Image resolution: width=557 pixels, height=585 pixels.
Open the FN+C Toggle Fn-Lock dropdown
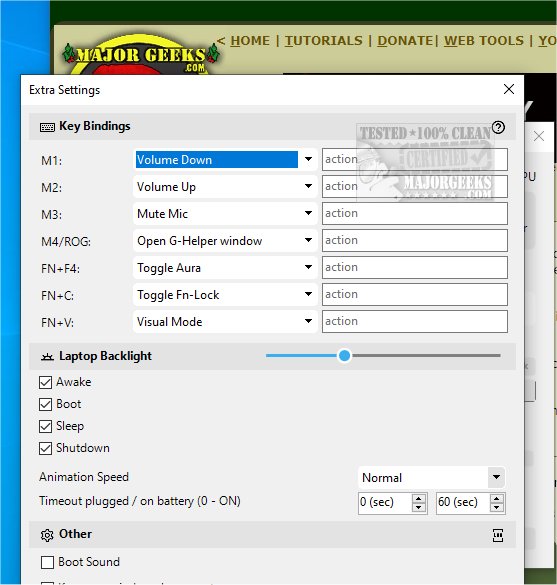point(225,294)
